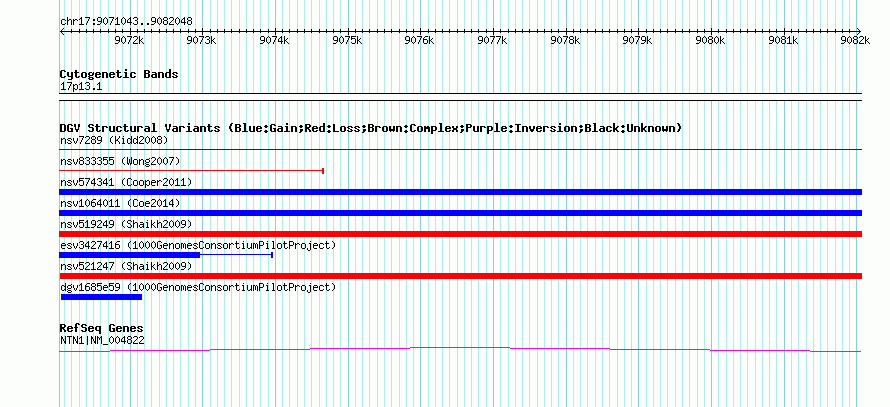The width and height of the screenshot is (890, 407).
Task: Click the red nsv519249 loss bar
Action: click(x=461, y=234)
